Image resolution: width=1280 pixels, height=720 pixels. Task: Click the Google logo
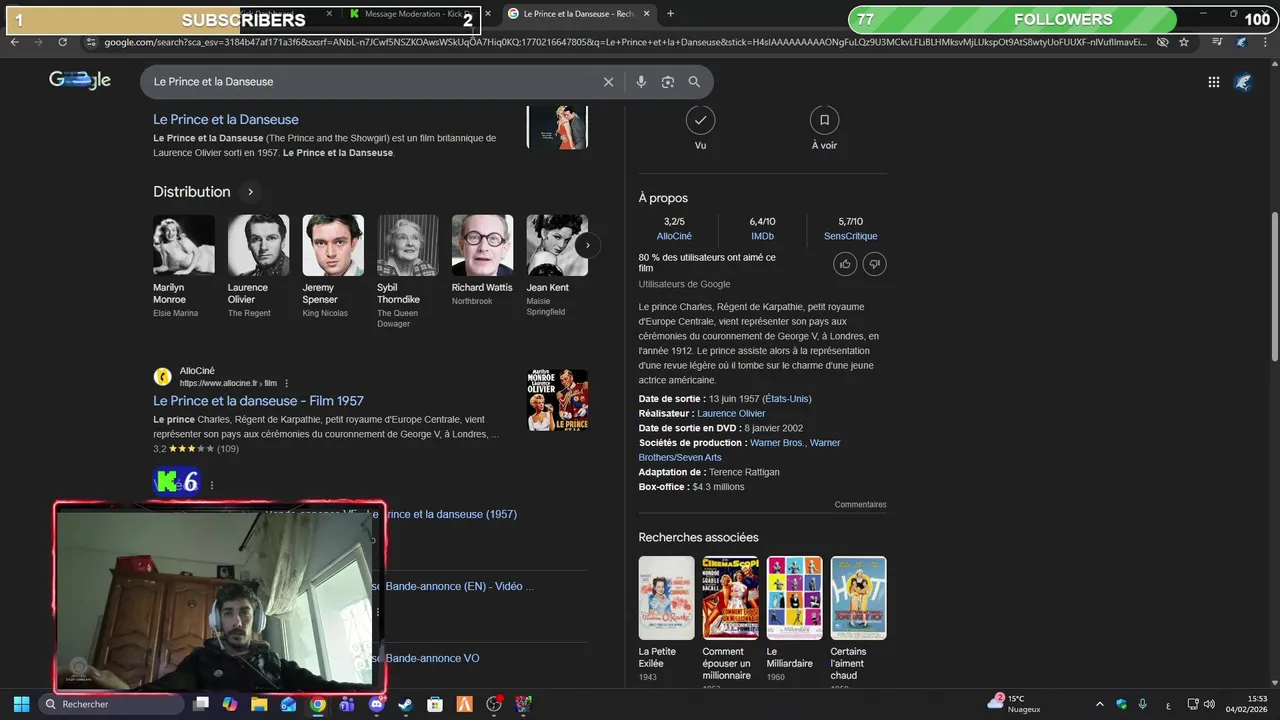[x=80, y=80]
